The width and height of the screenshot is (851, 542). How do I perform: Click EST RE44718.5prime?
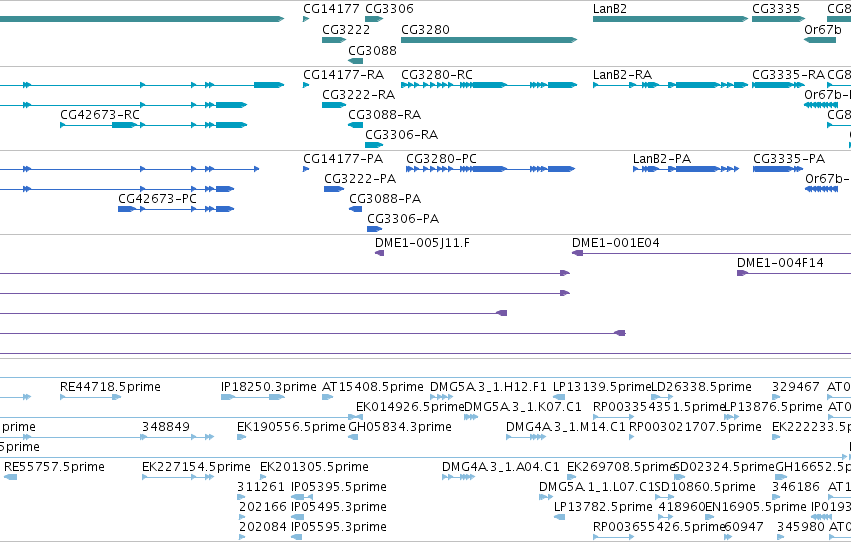91,397
